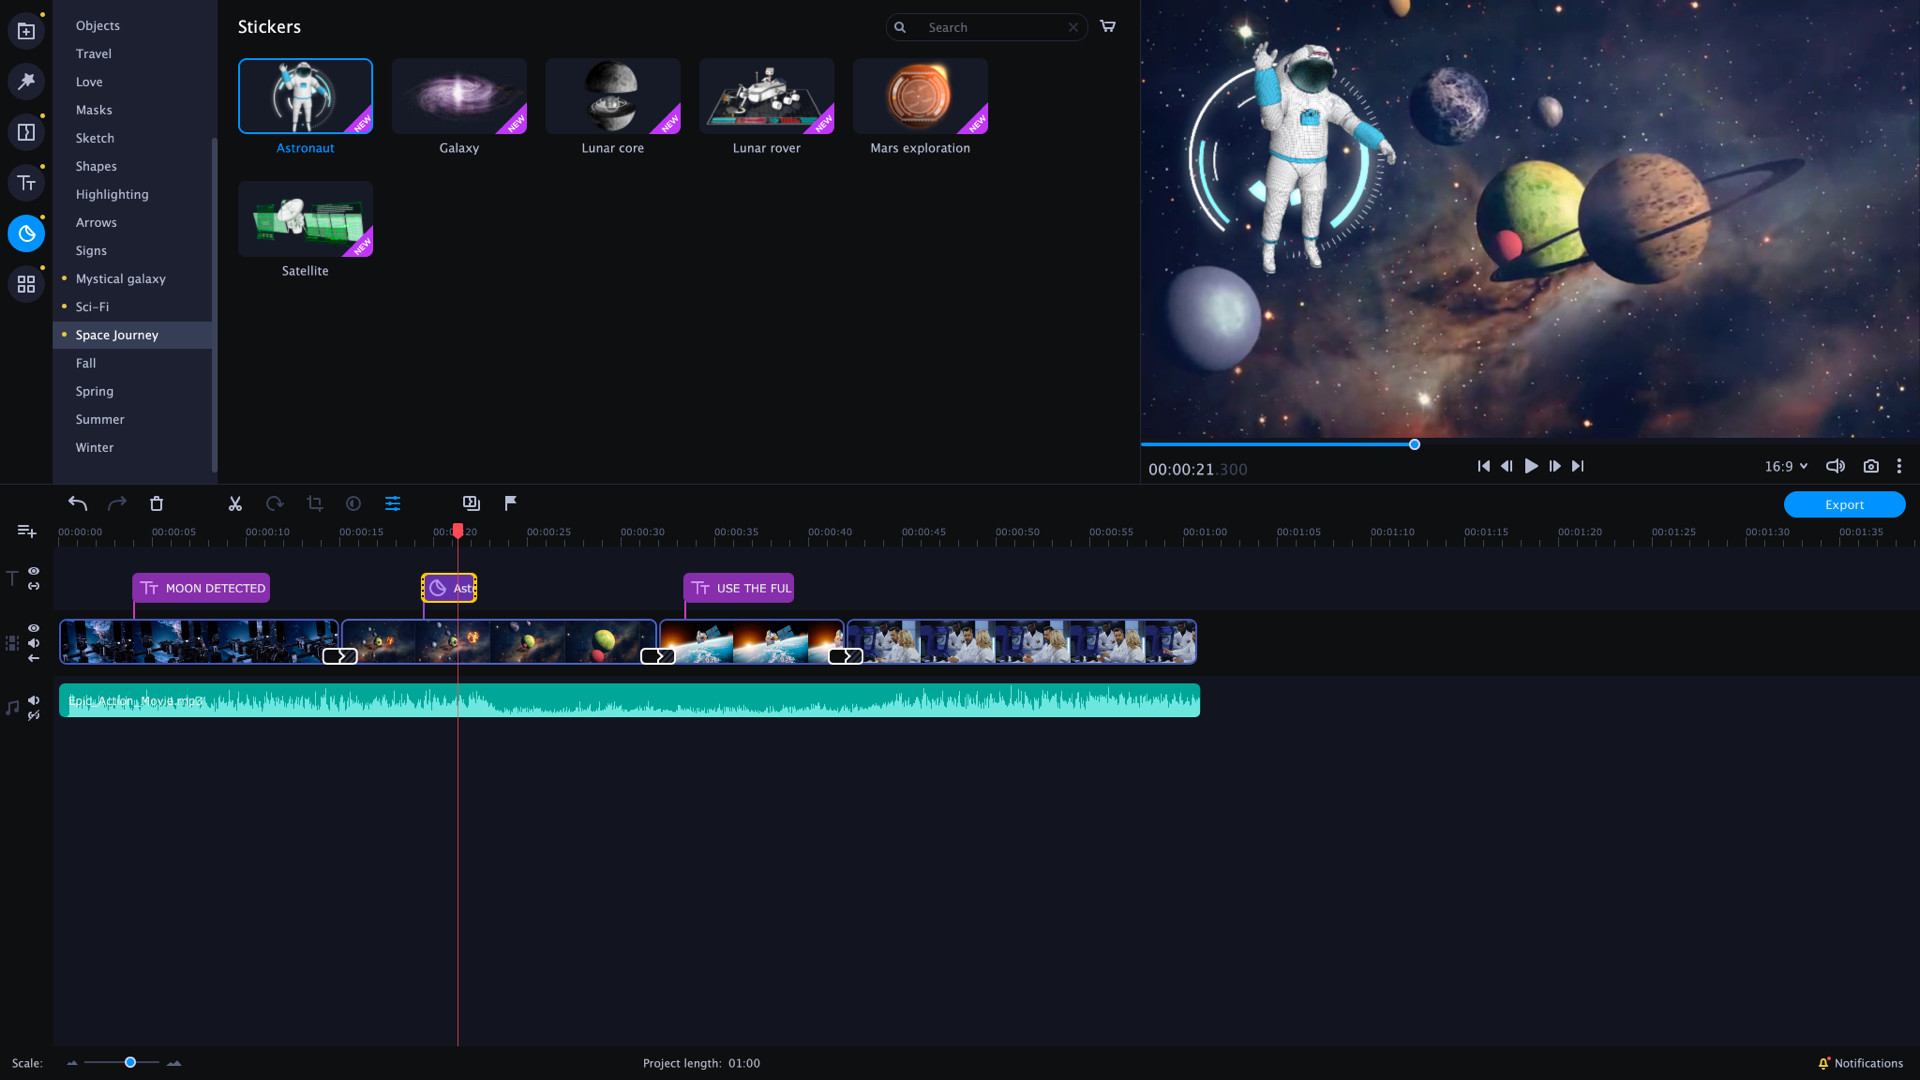Split the clip with the scissors tool

tap(235, 503)
